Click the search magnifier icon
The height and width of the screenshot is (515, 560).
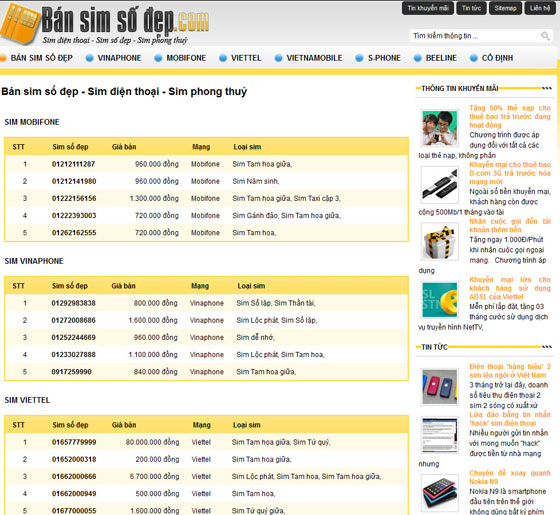[545, 36]
